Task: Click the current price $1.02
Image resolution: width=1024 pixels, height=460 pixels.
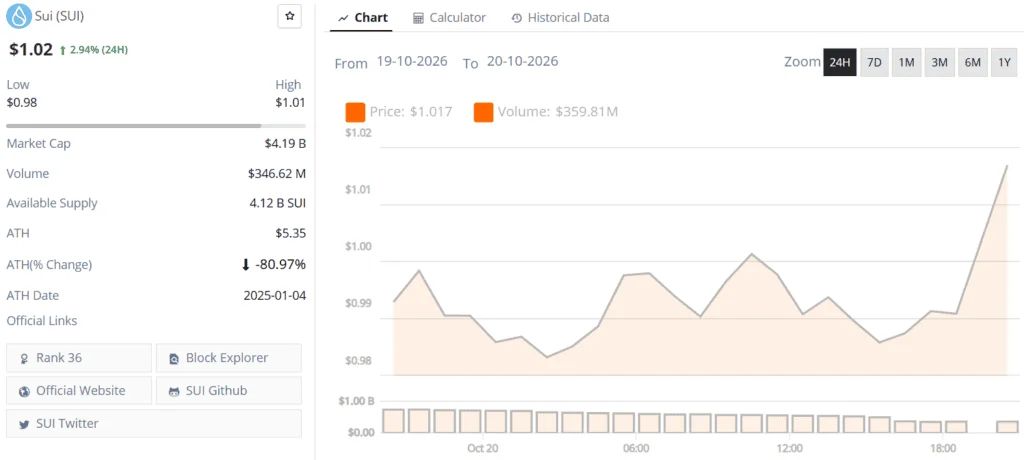Action: pyautogui.click(x=31, y=50)
